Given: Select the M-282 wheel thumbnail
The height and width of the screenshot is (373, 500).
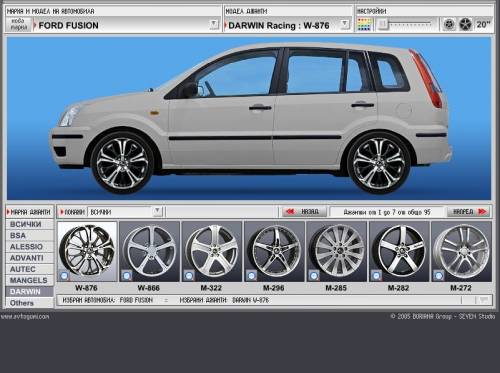Looking at the screenshot, I should click(399, 252).
